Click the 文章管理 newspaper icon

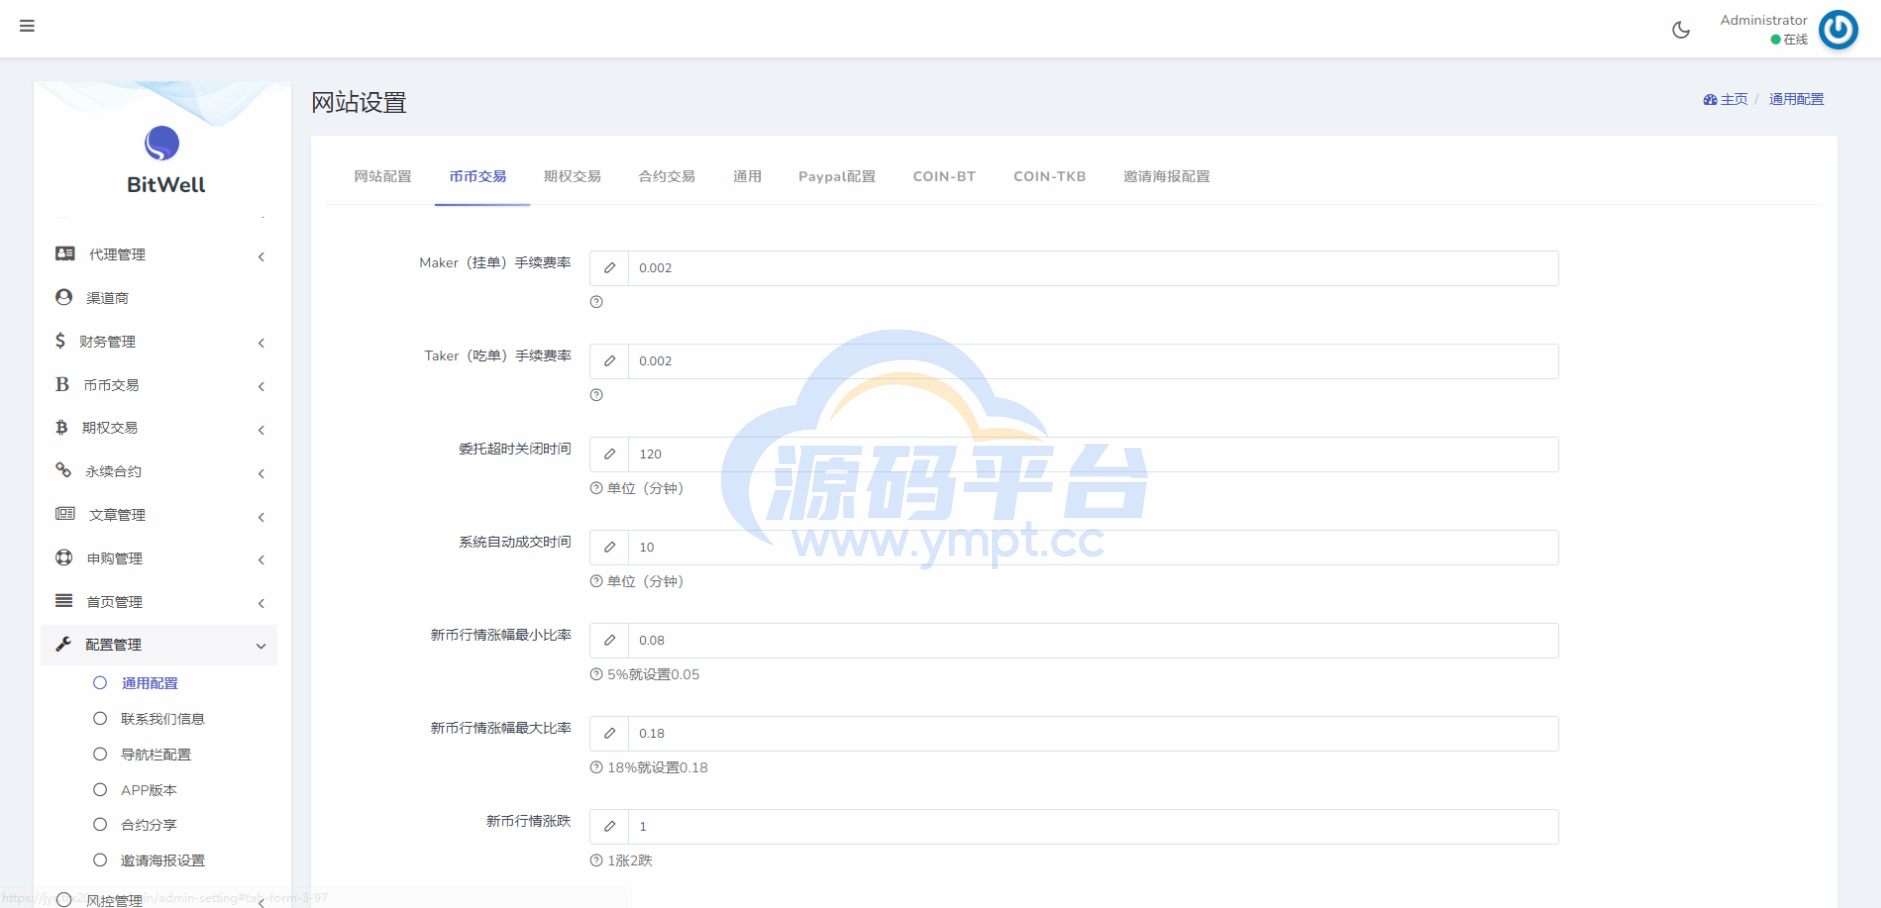pyautogui.click(x=65, y=514)
